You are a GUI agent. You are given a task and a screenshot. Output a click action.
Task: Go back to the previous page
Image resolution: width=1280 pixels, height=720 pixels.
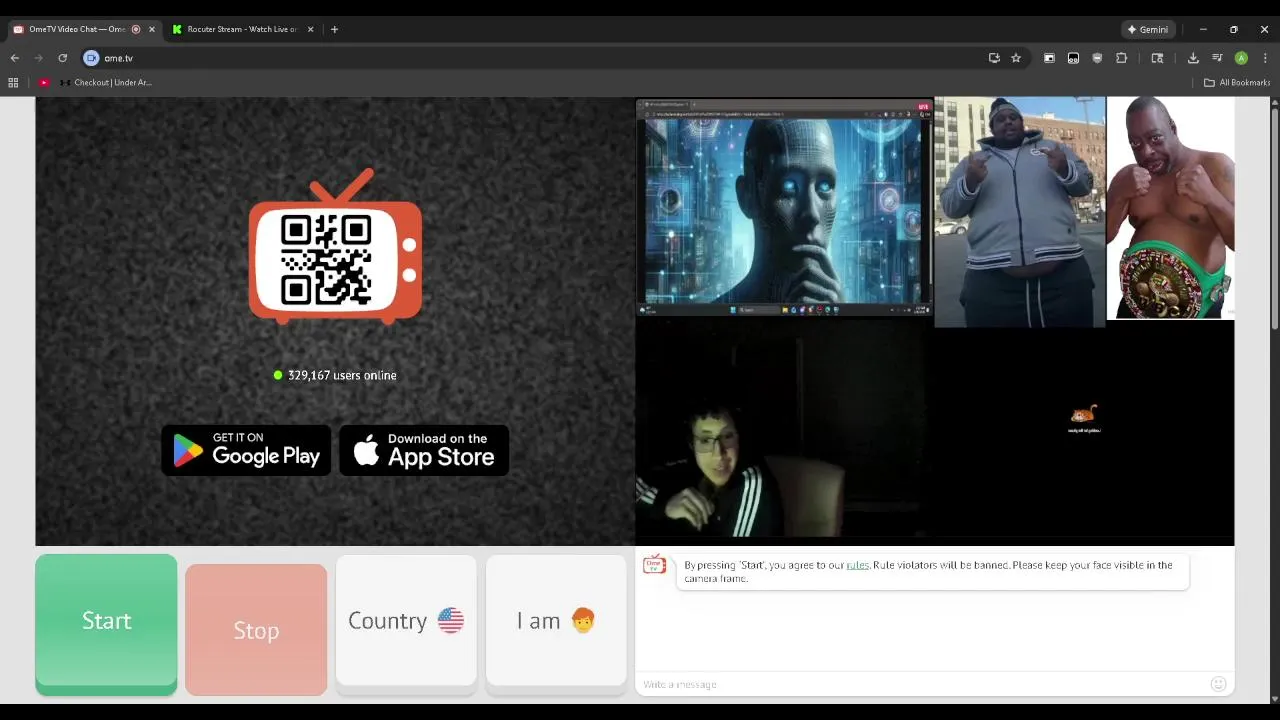[15, 58]
